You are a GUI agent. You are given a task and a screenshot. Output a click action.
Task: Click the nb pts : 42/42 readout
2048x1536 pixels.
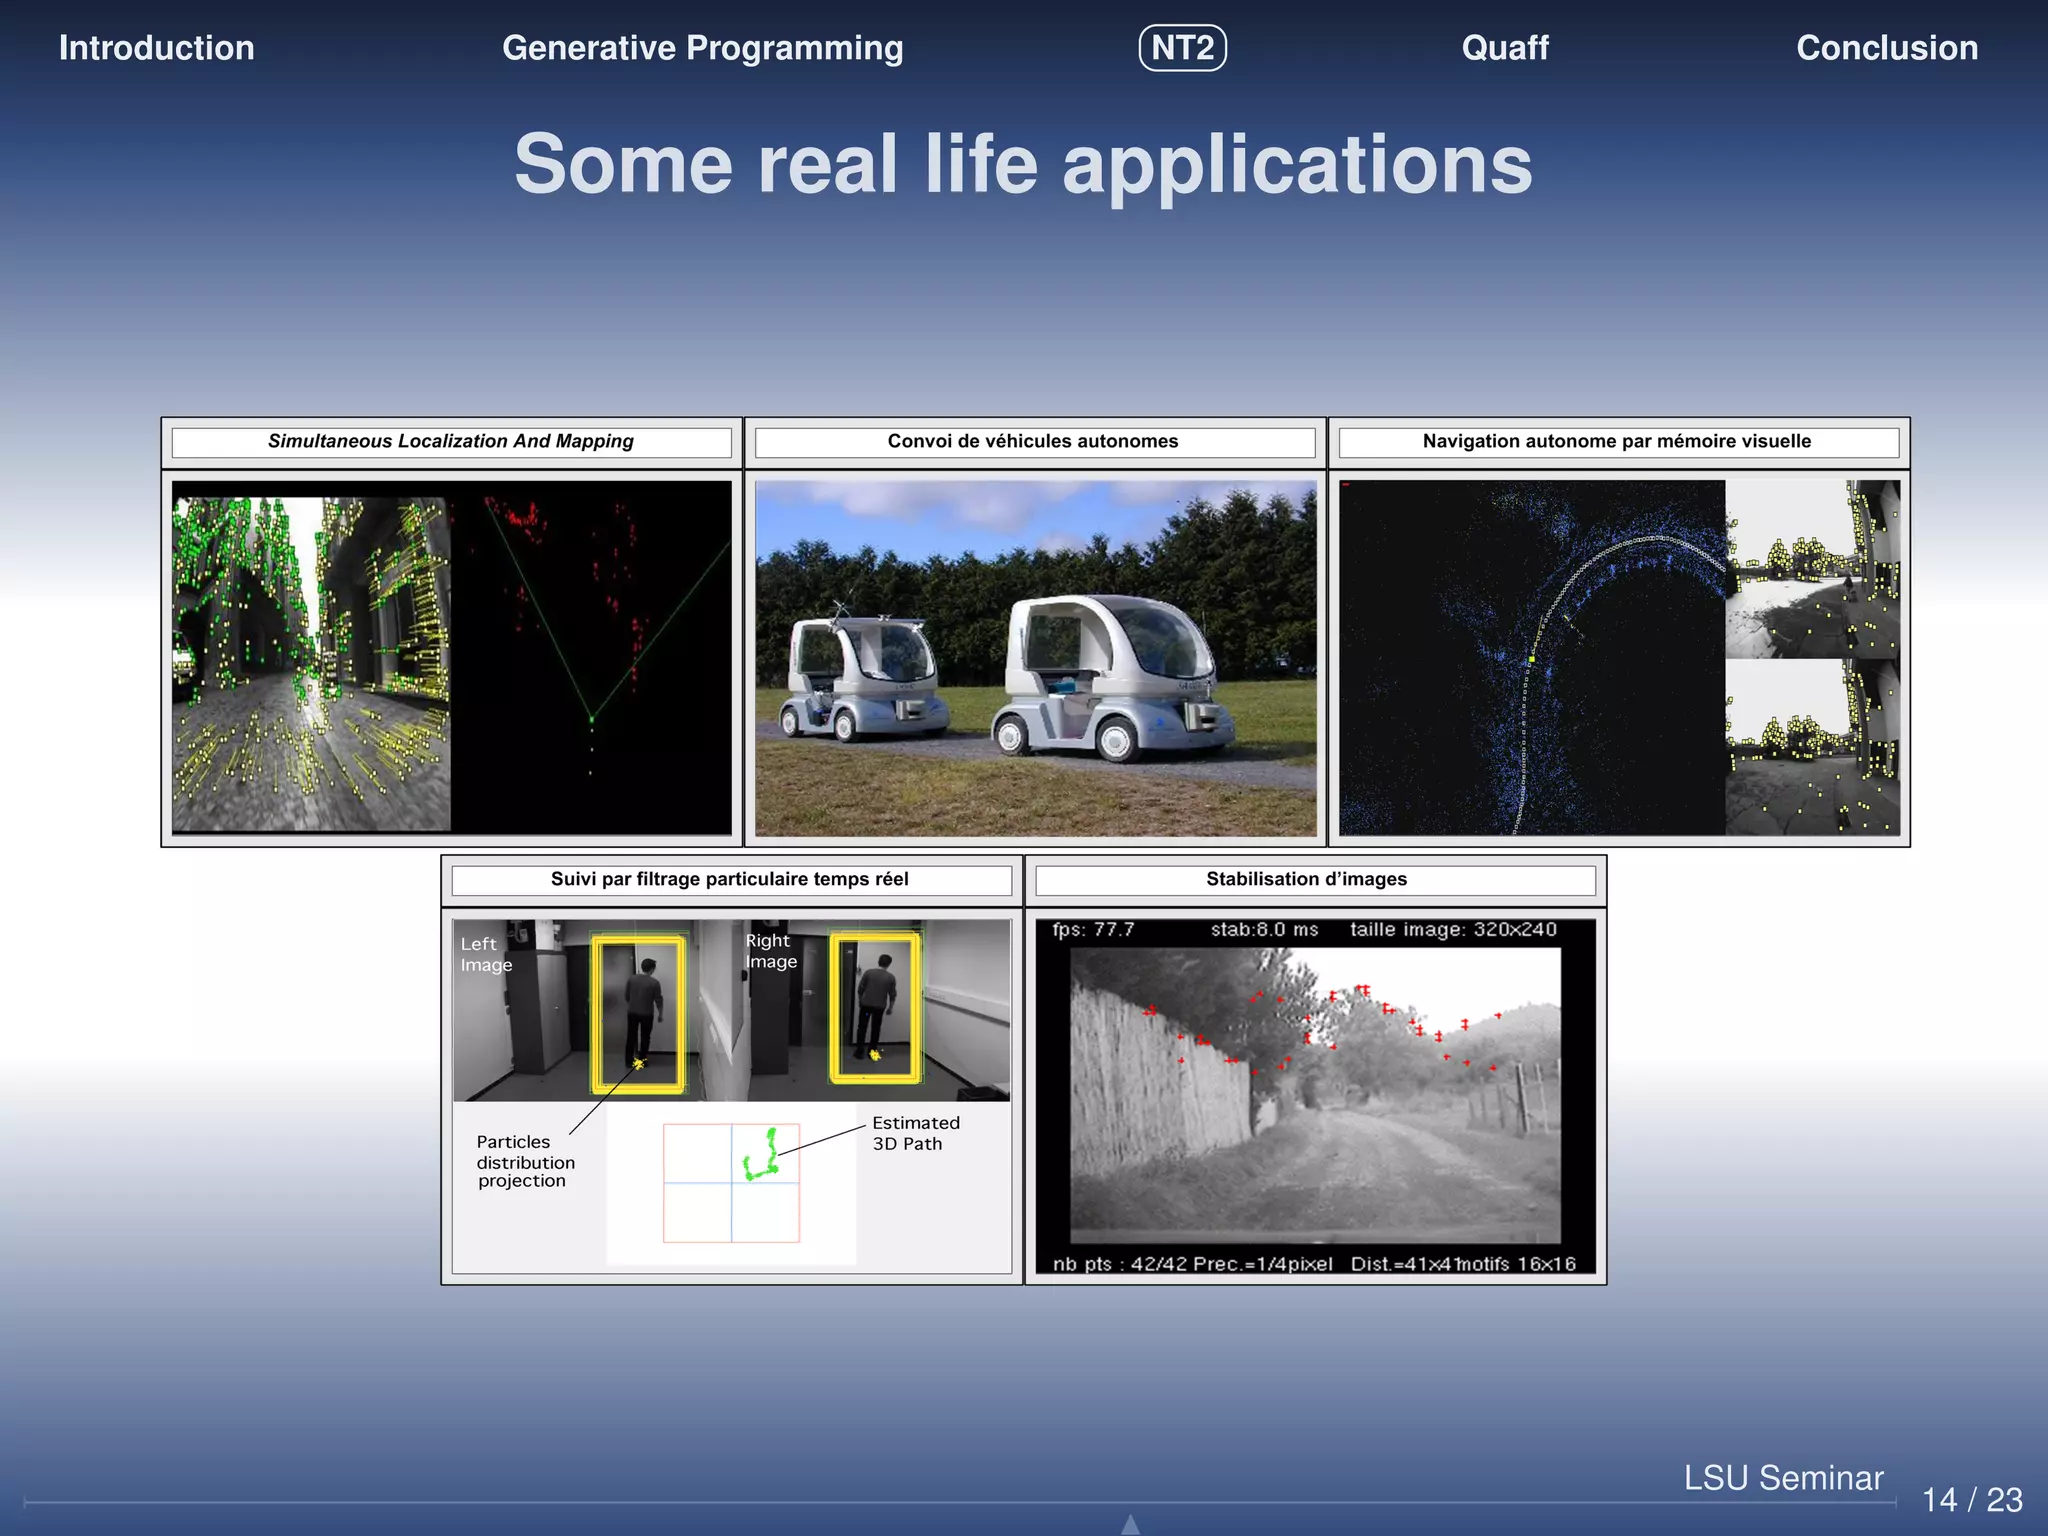(x=1120, y=1264)
